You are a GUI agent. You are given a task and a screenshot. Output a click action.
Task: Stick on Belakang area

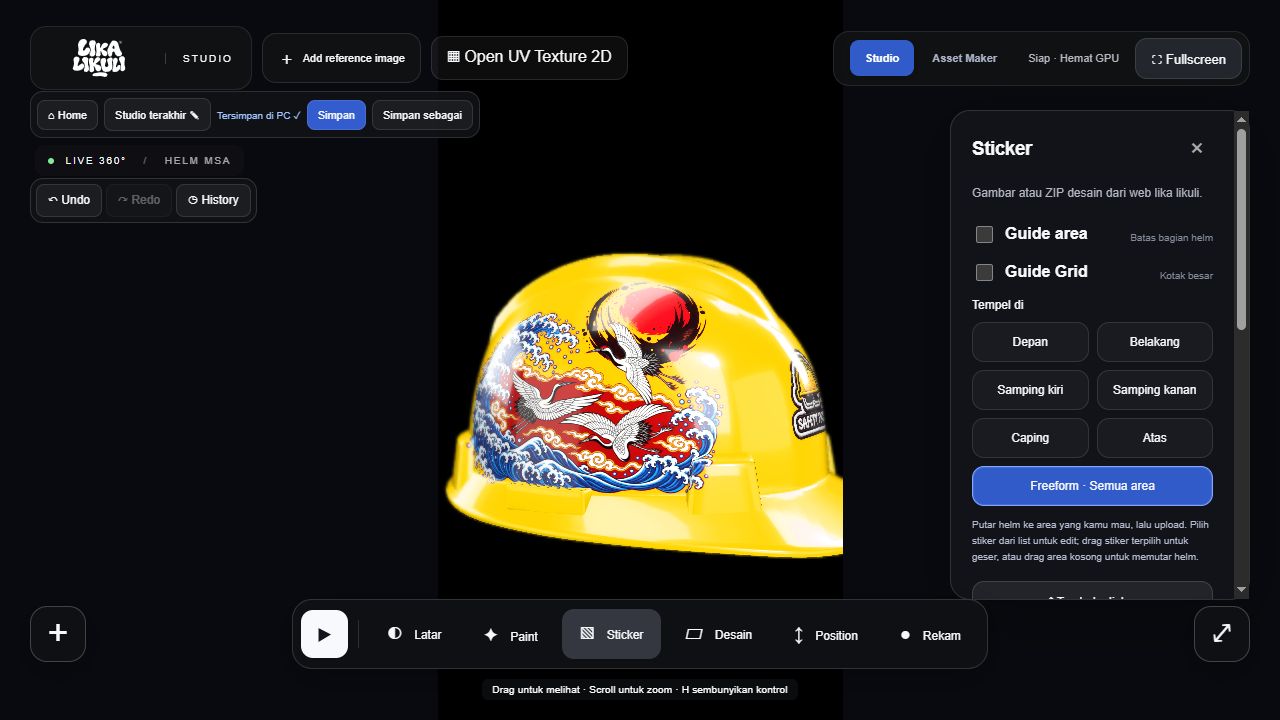click(1155, 342)
